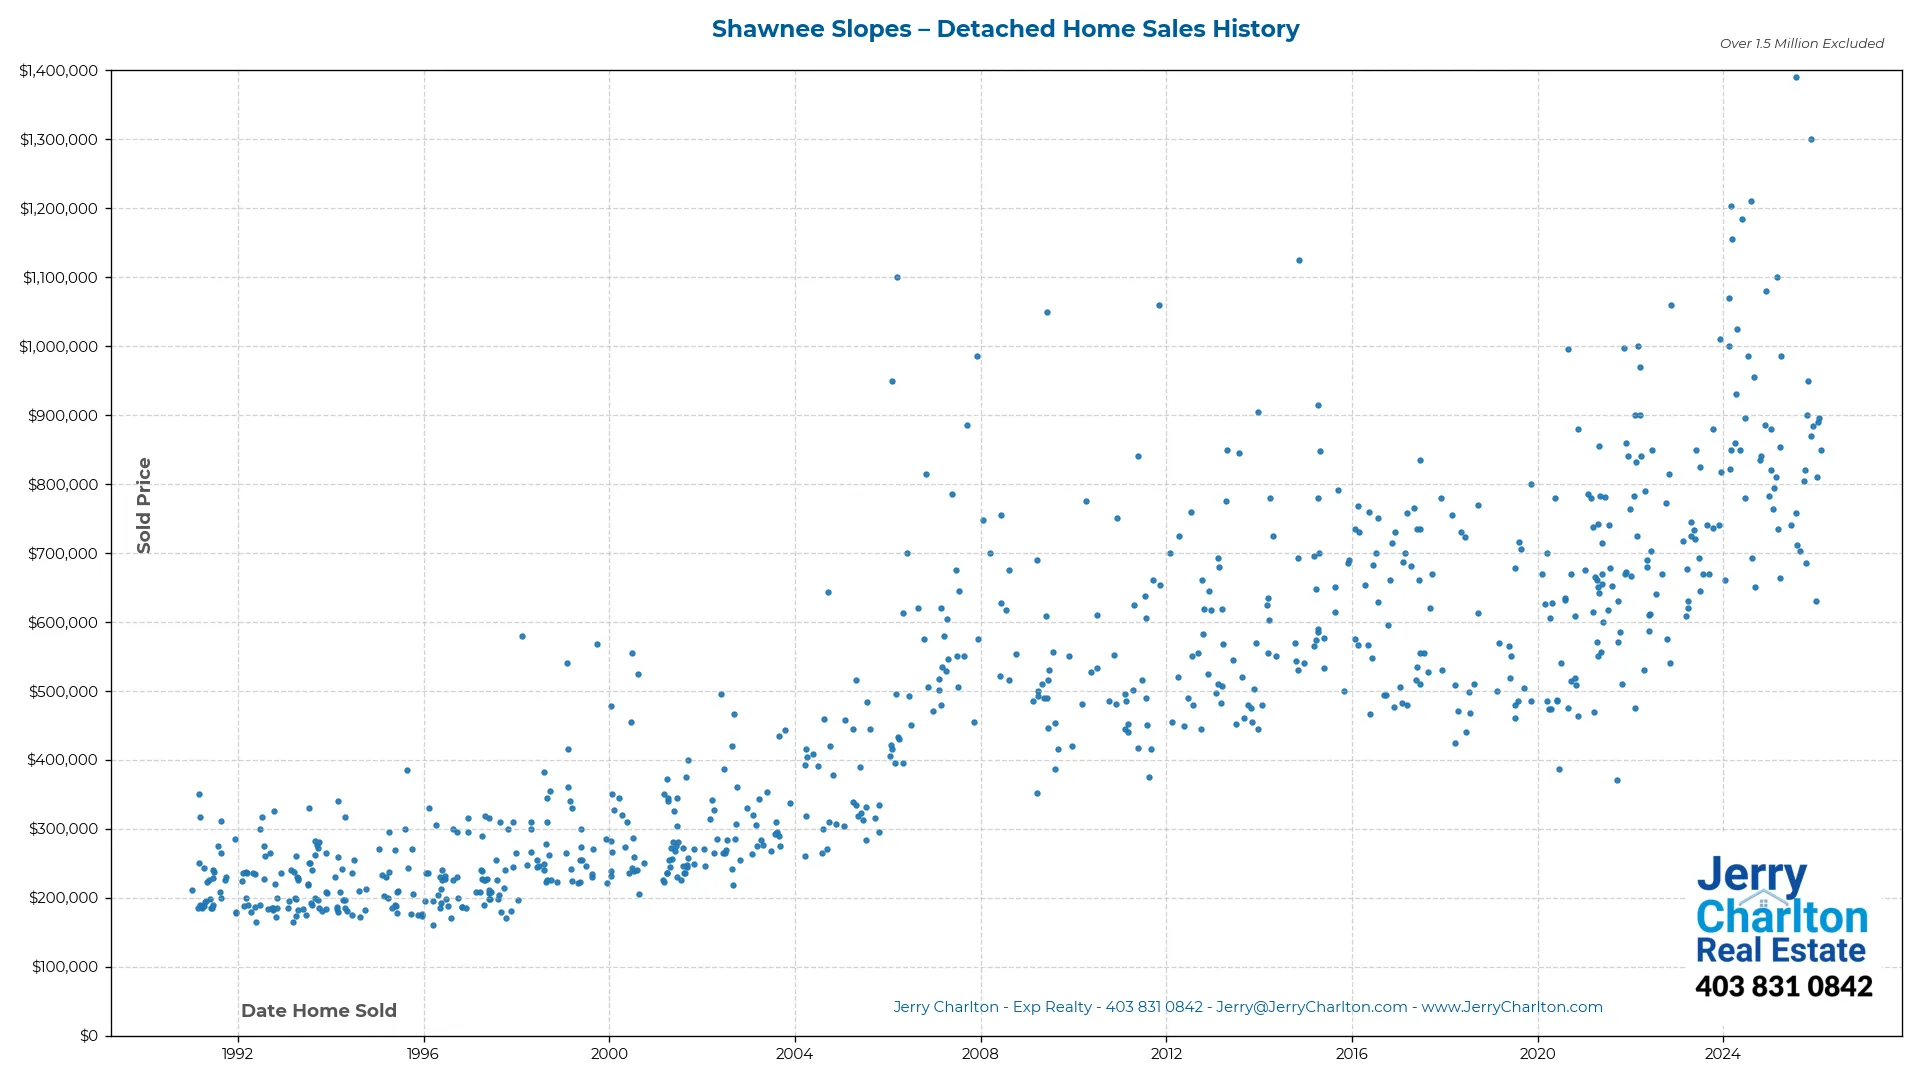Click the '2024' x-axis tick label
1920x1080 pixels.
click(1721, 1054)
